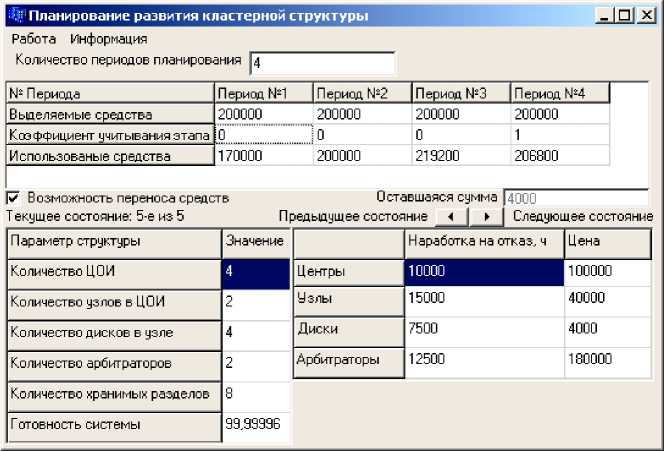The height and width of the screenshot is (451, 664).
Task: Select the Количество дисков в узле label
Action: (114, 336)
